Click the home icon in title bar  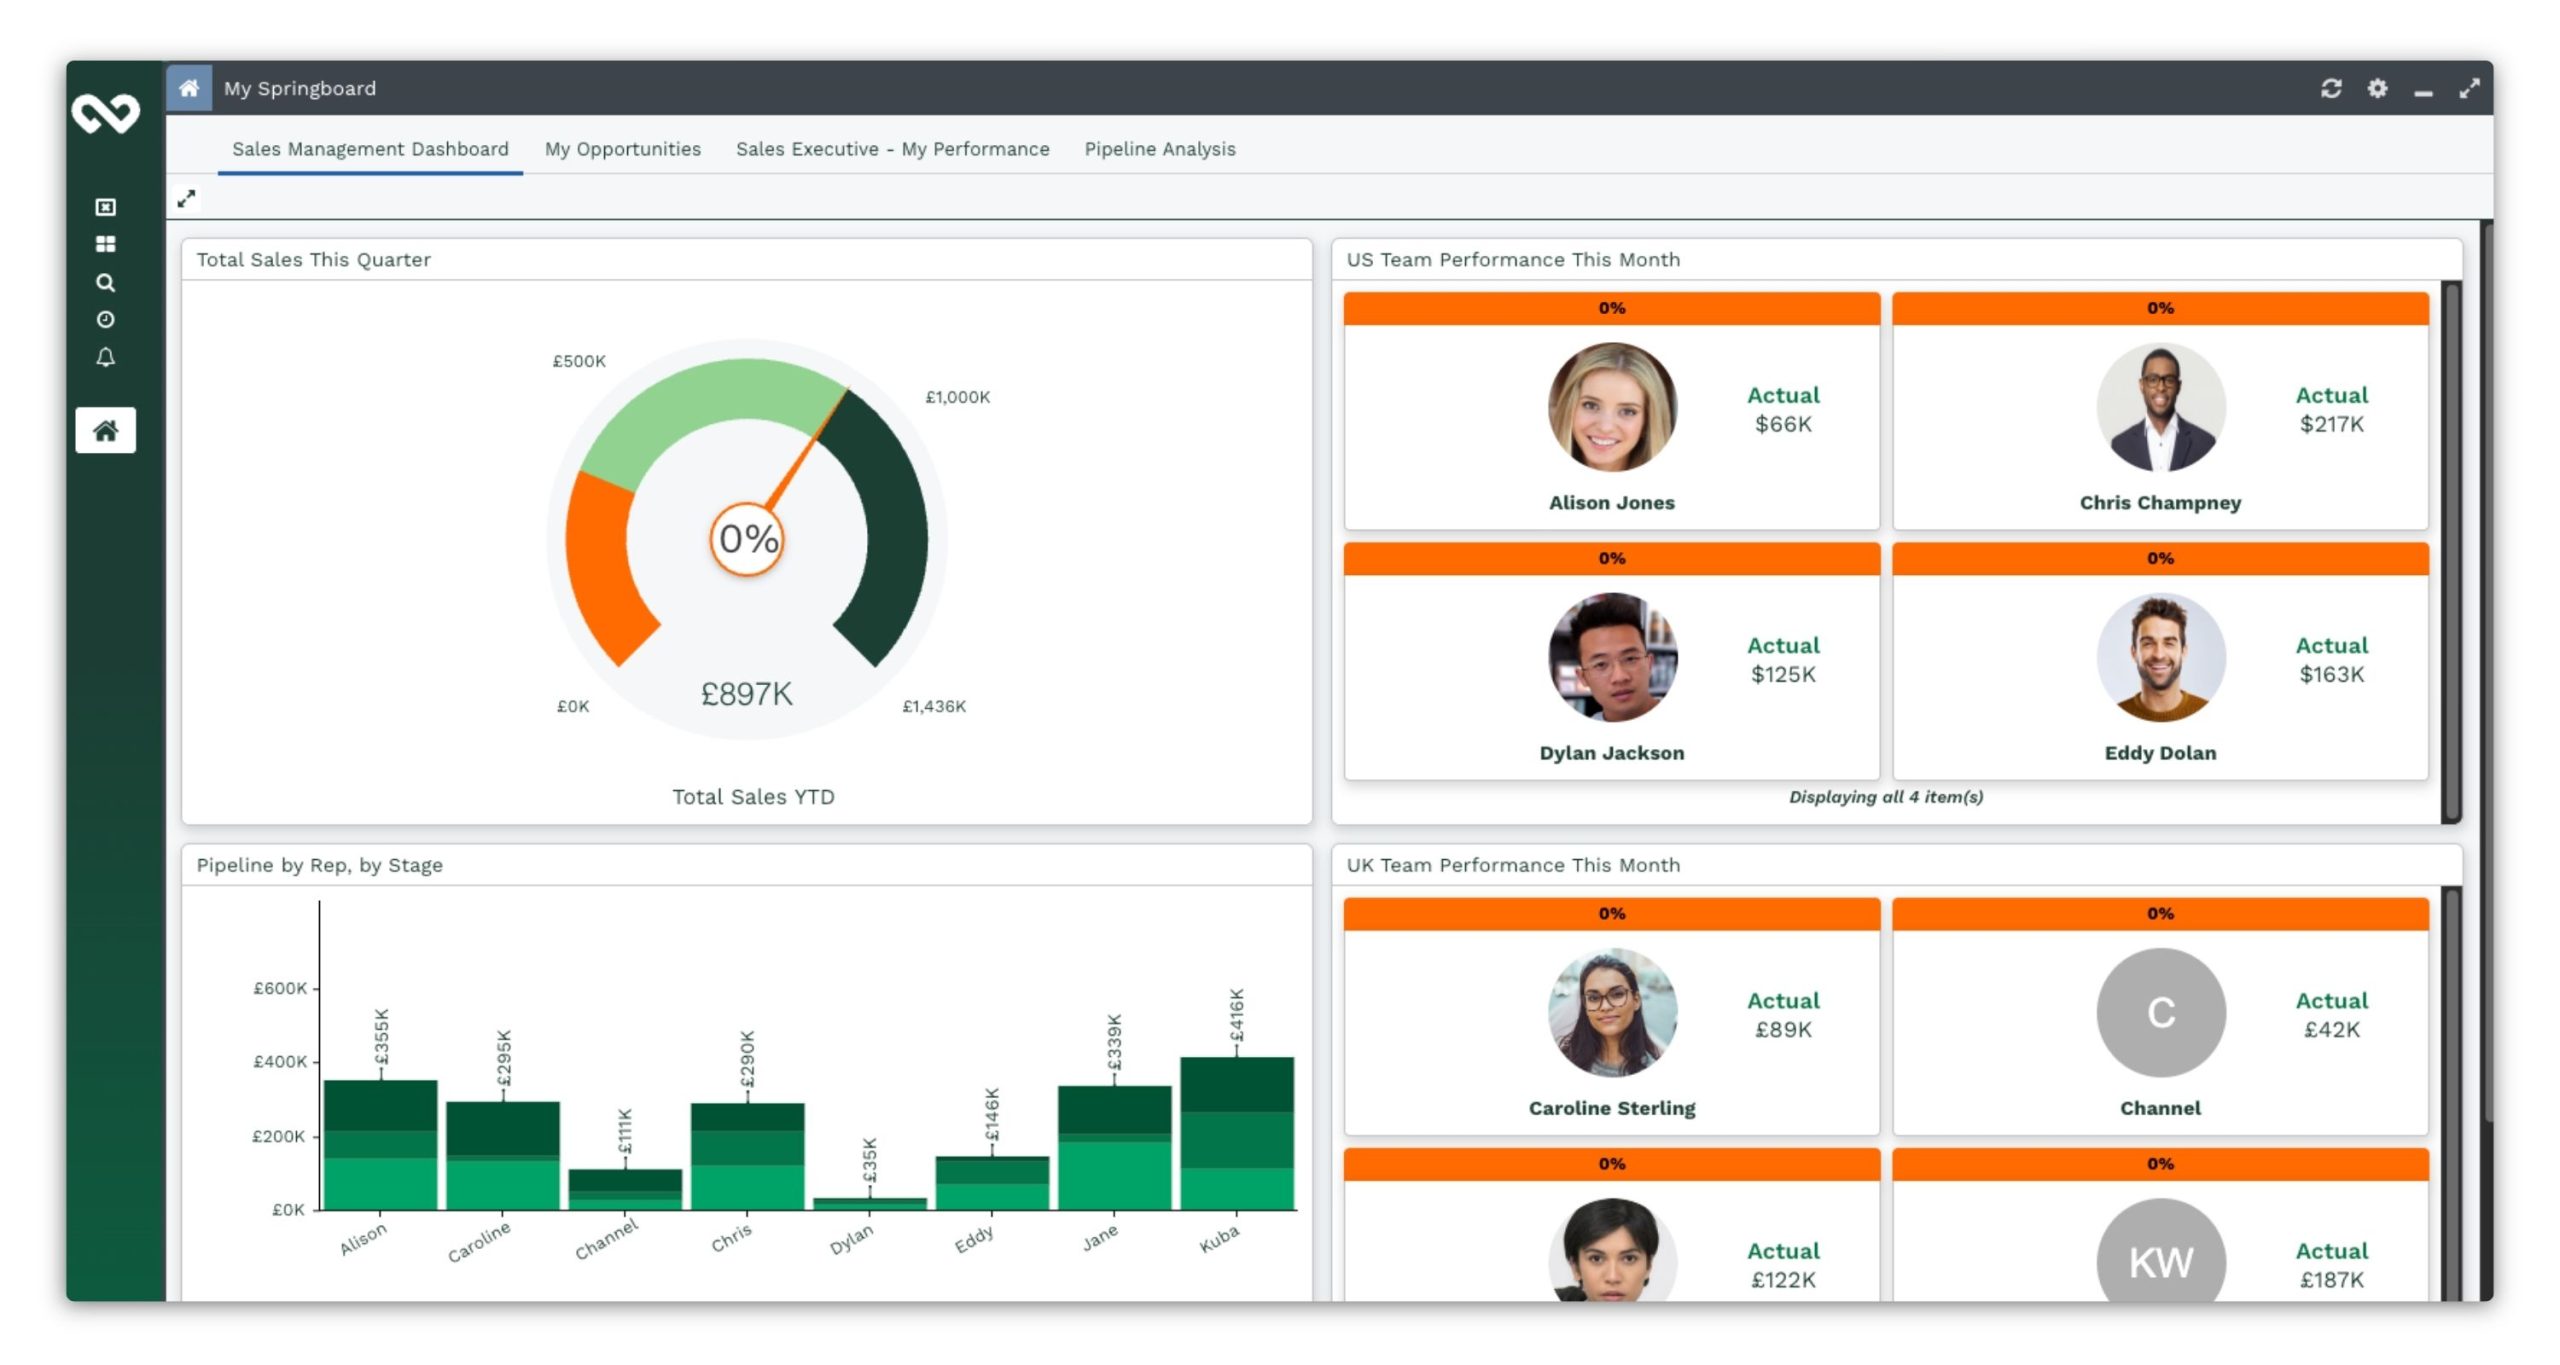(x=188, y=88)
